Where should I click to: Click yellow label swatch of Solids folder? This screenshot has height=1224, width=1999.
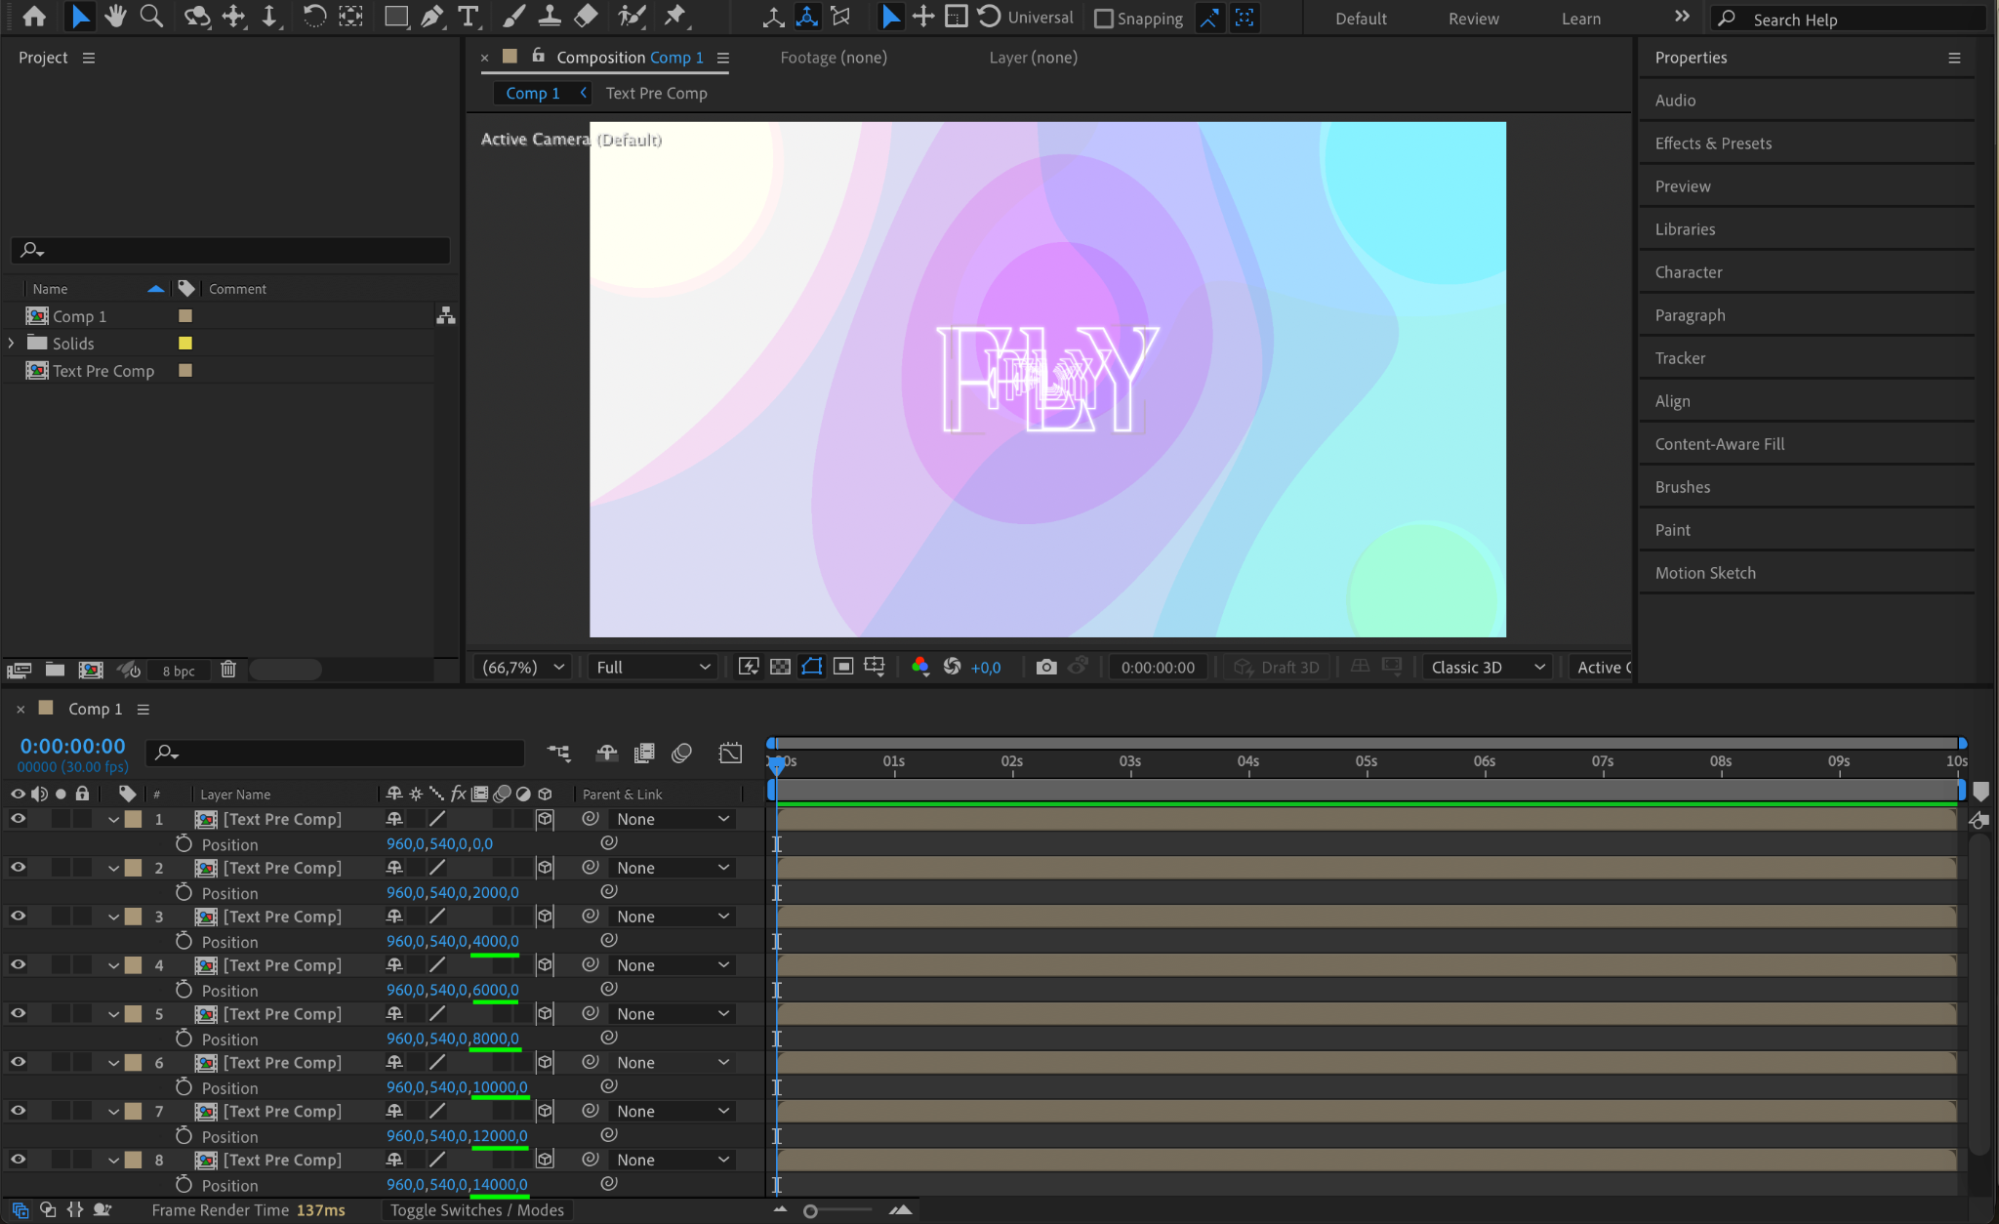(x=185, y=343)
